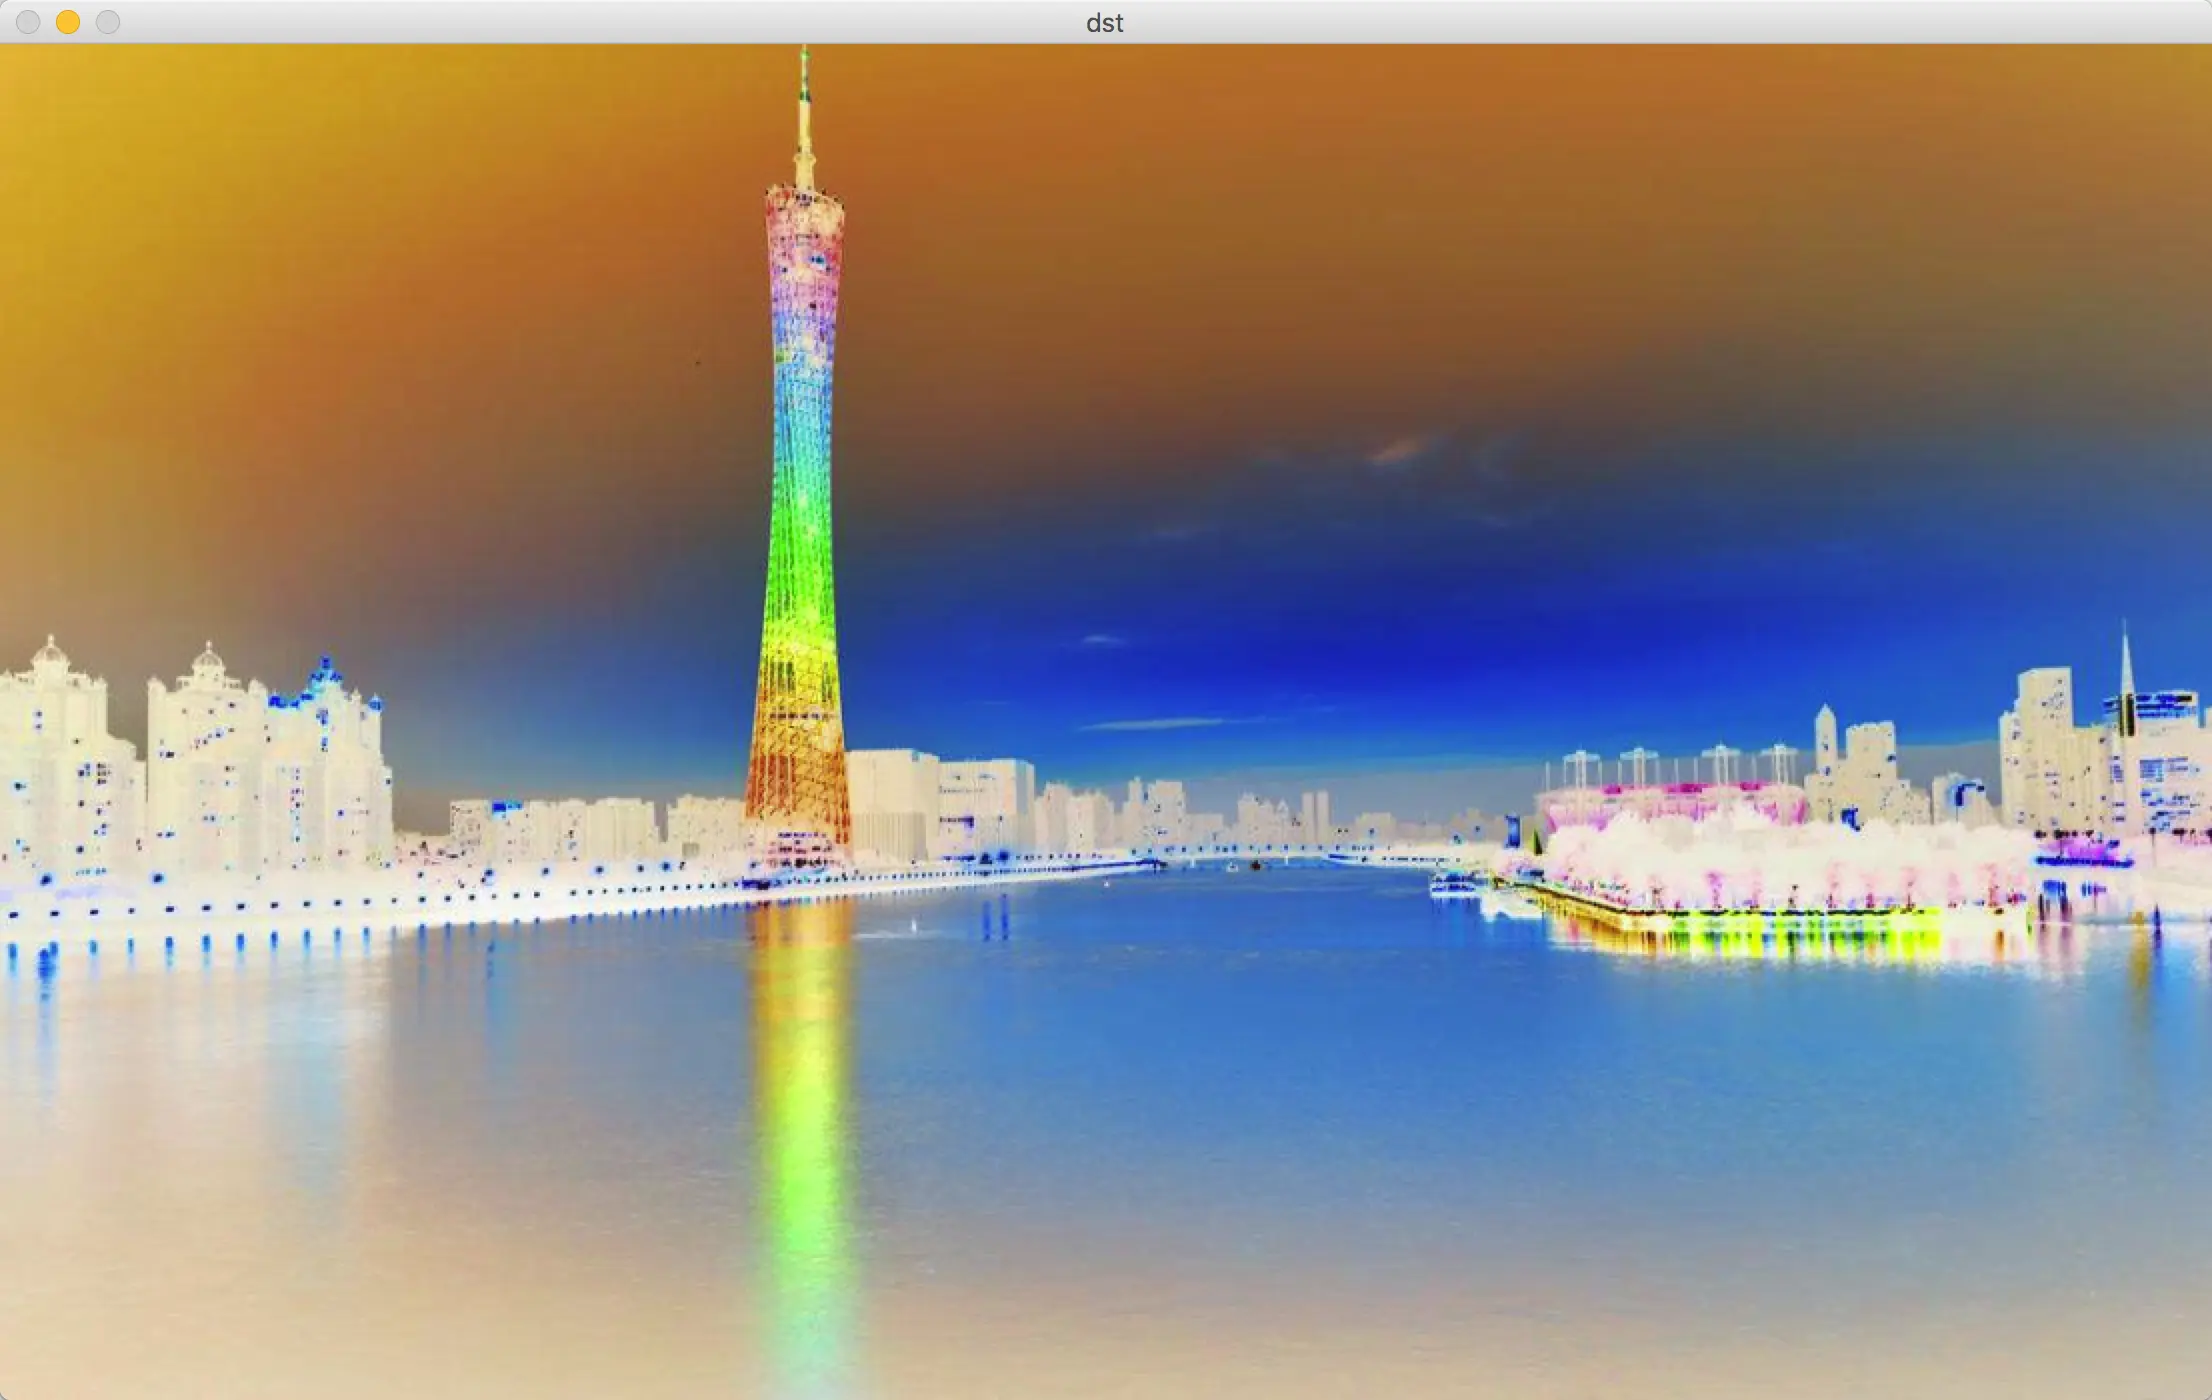Image resolution: width=2212 pixels, height=1400 pixels.
Task: Click the pink stadium structure on right
Action: tap(1670, 800)
